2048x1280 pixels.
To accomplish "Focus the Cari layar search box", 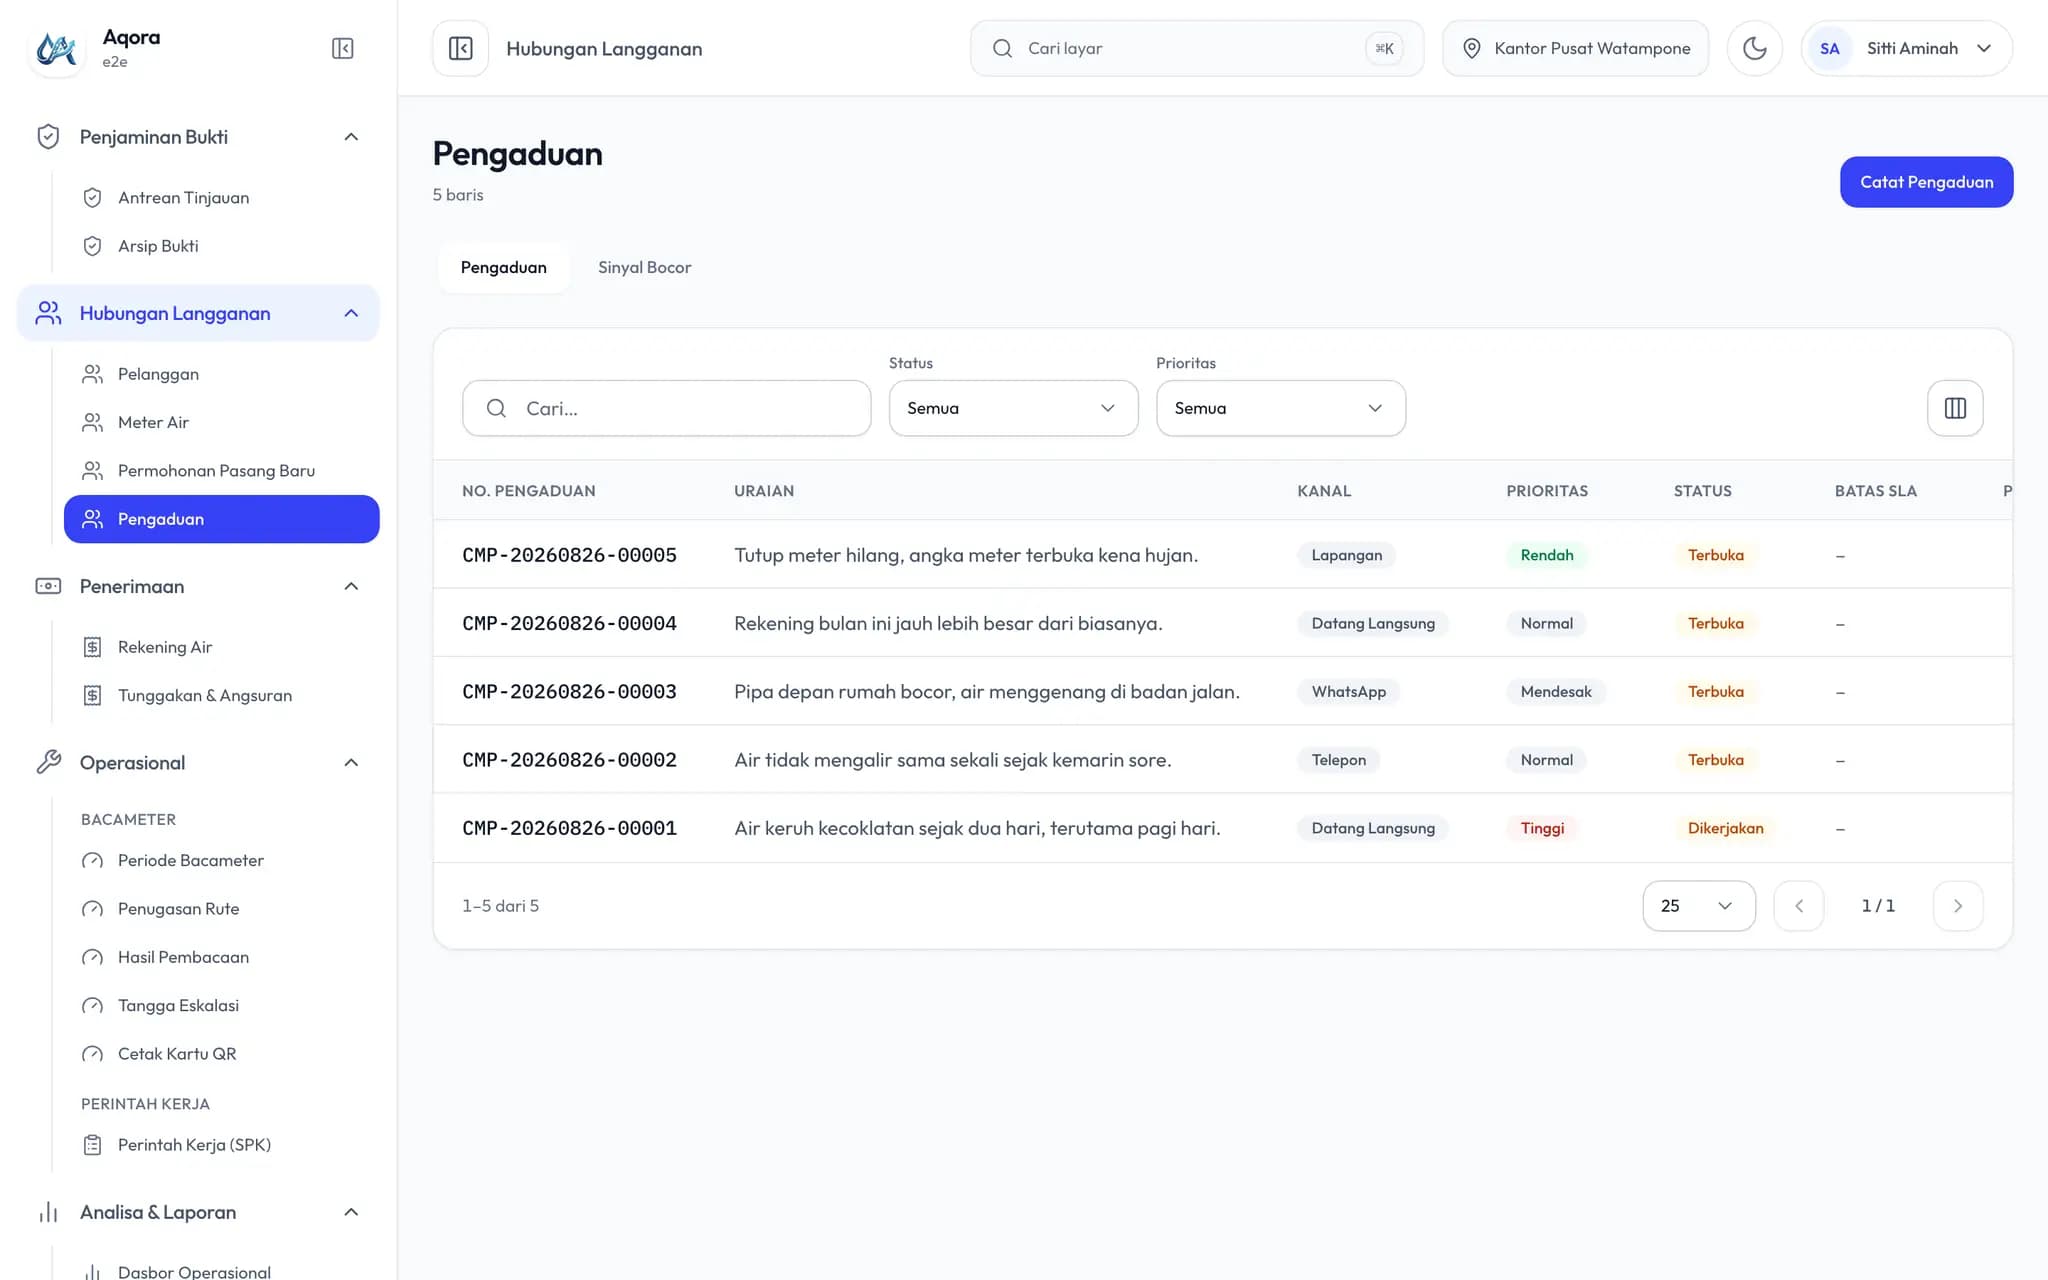I will click(1196, 48).
